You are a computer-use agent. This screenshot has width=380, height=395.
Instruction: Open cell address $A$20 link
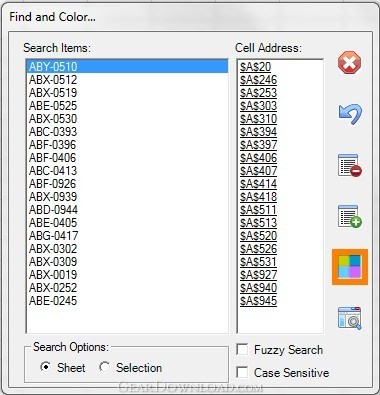point(255,67)
